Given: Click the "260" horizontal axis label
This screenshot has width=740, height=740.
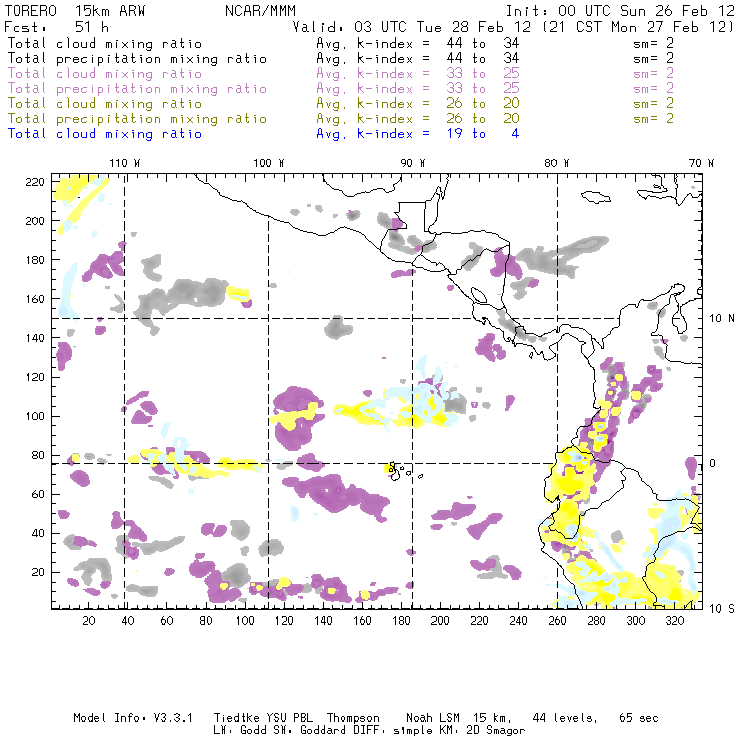Looking at the screenshot, I should tap(557, 621).
